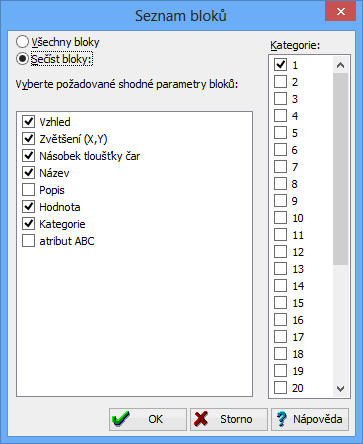Toggle the Zvětšení (X,Y) checkbox

click(29, 139)
